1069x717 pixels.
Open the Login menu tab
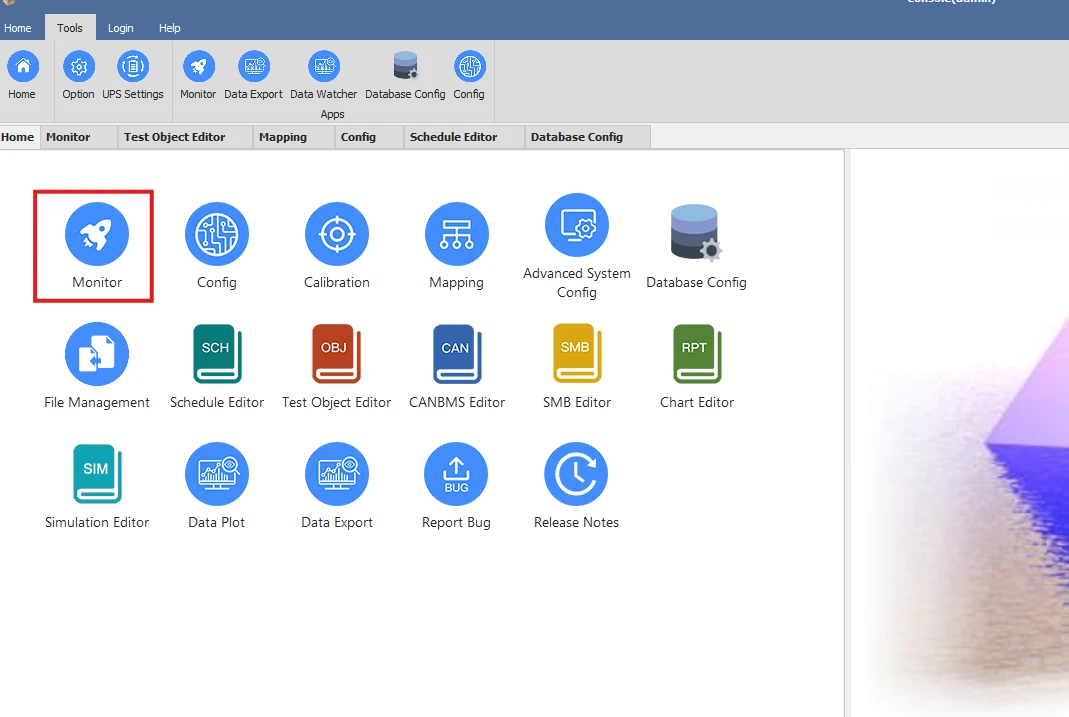(x=121, y=28)
